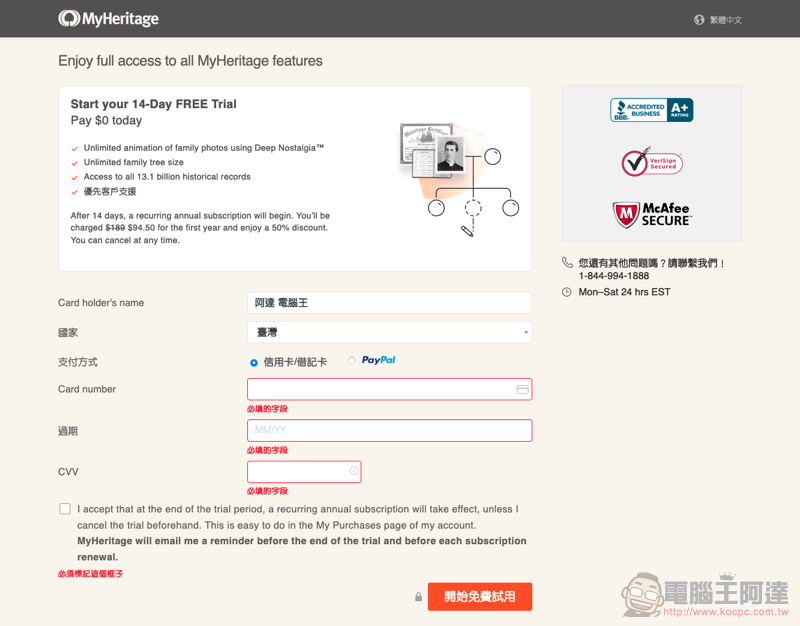Click the MM/YY expiration field
Screen dimensions: 800x626
click(x=389, y=431)
